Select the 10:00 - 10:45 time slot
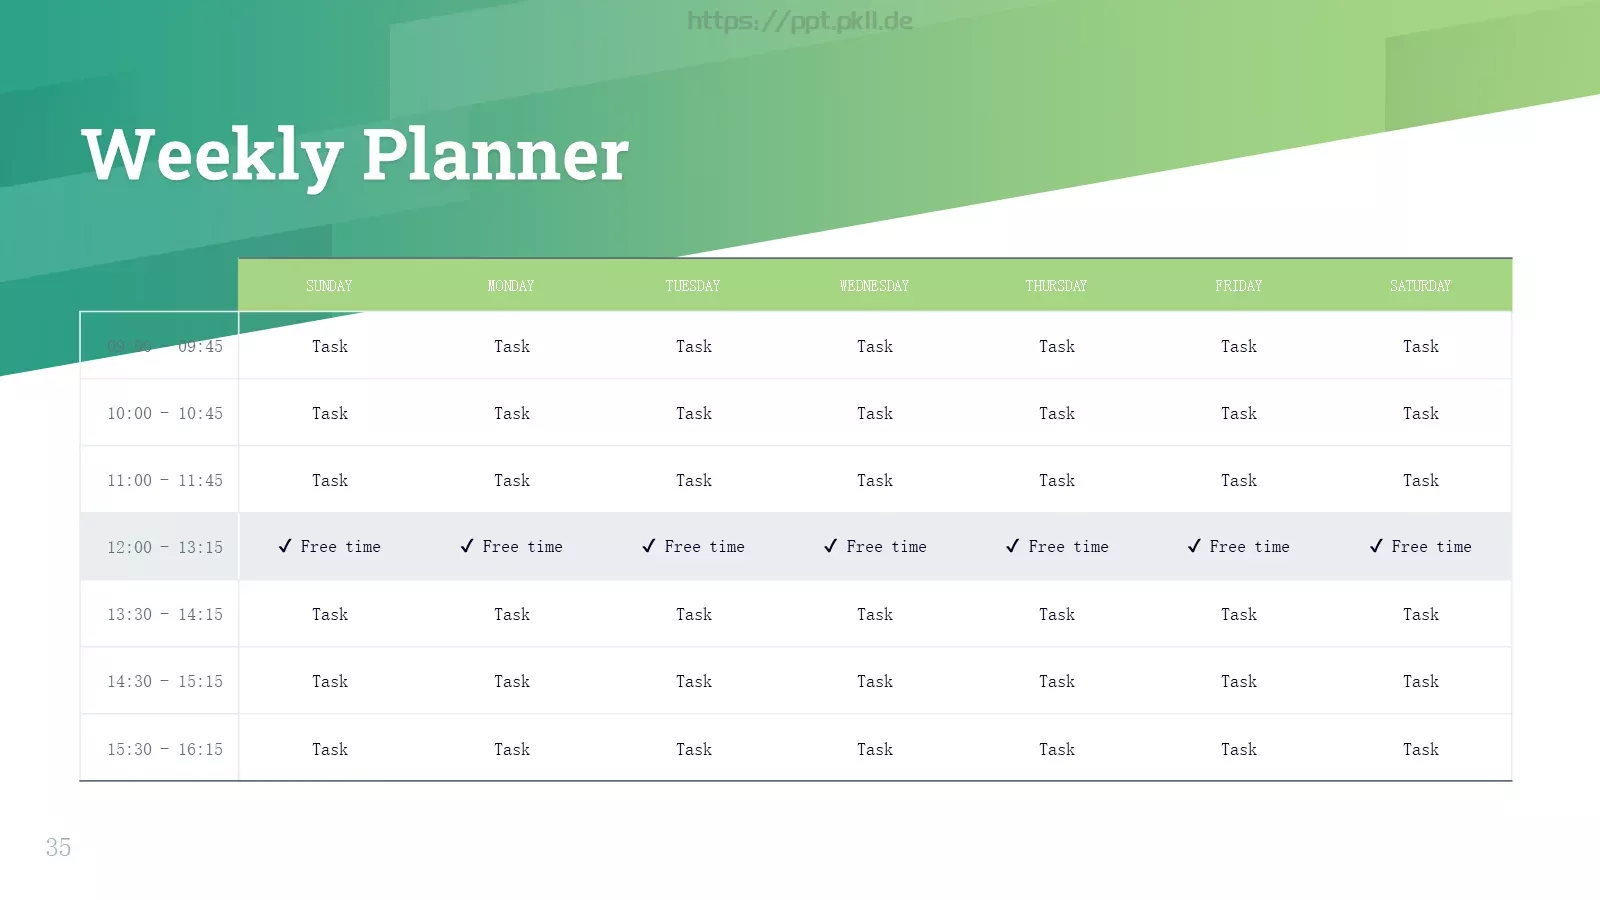Screen dimensions: 1600x900 click(x=165, y=413)
